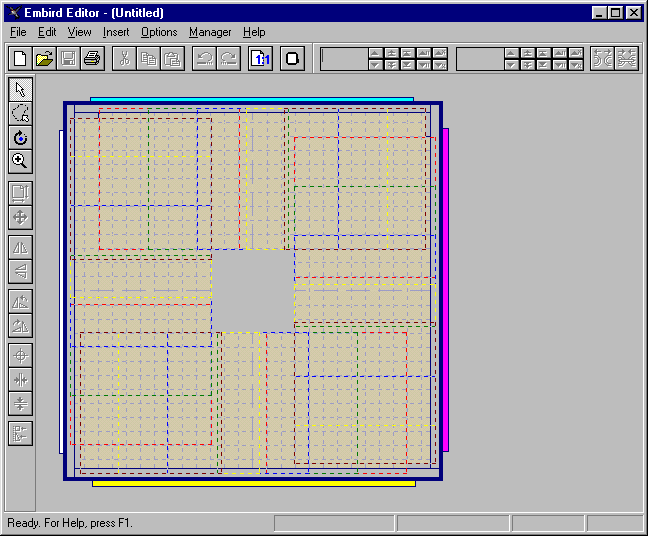This screenshot has width=648, height=536.
Task: Click the Undo arrow icon
Action: pos(205,58)
